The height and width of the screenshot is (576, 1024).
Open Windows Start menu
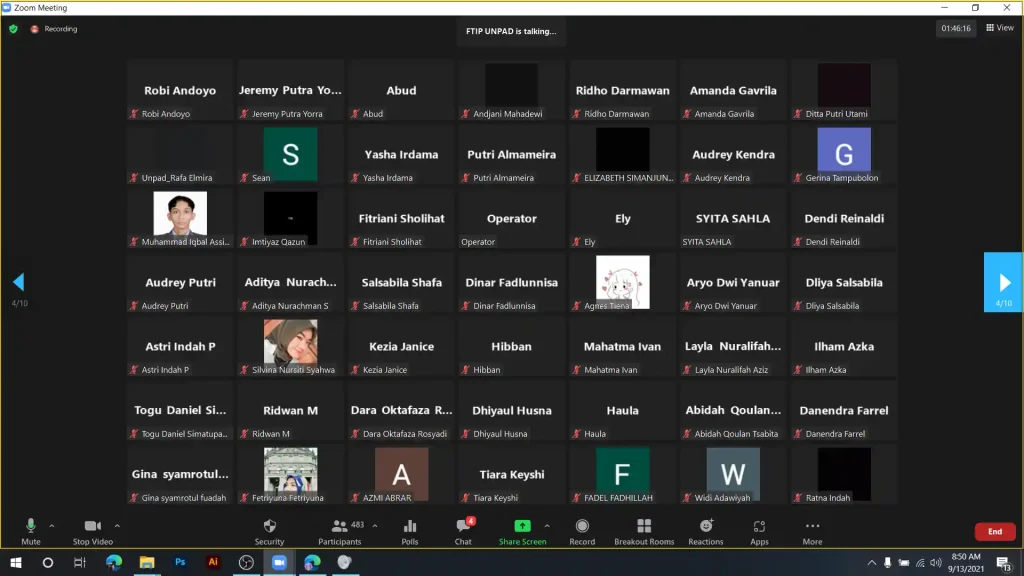(16, 562)
